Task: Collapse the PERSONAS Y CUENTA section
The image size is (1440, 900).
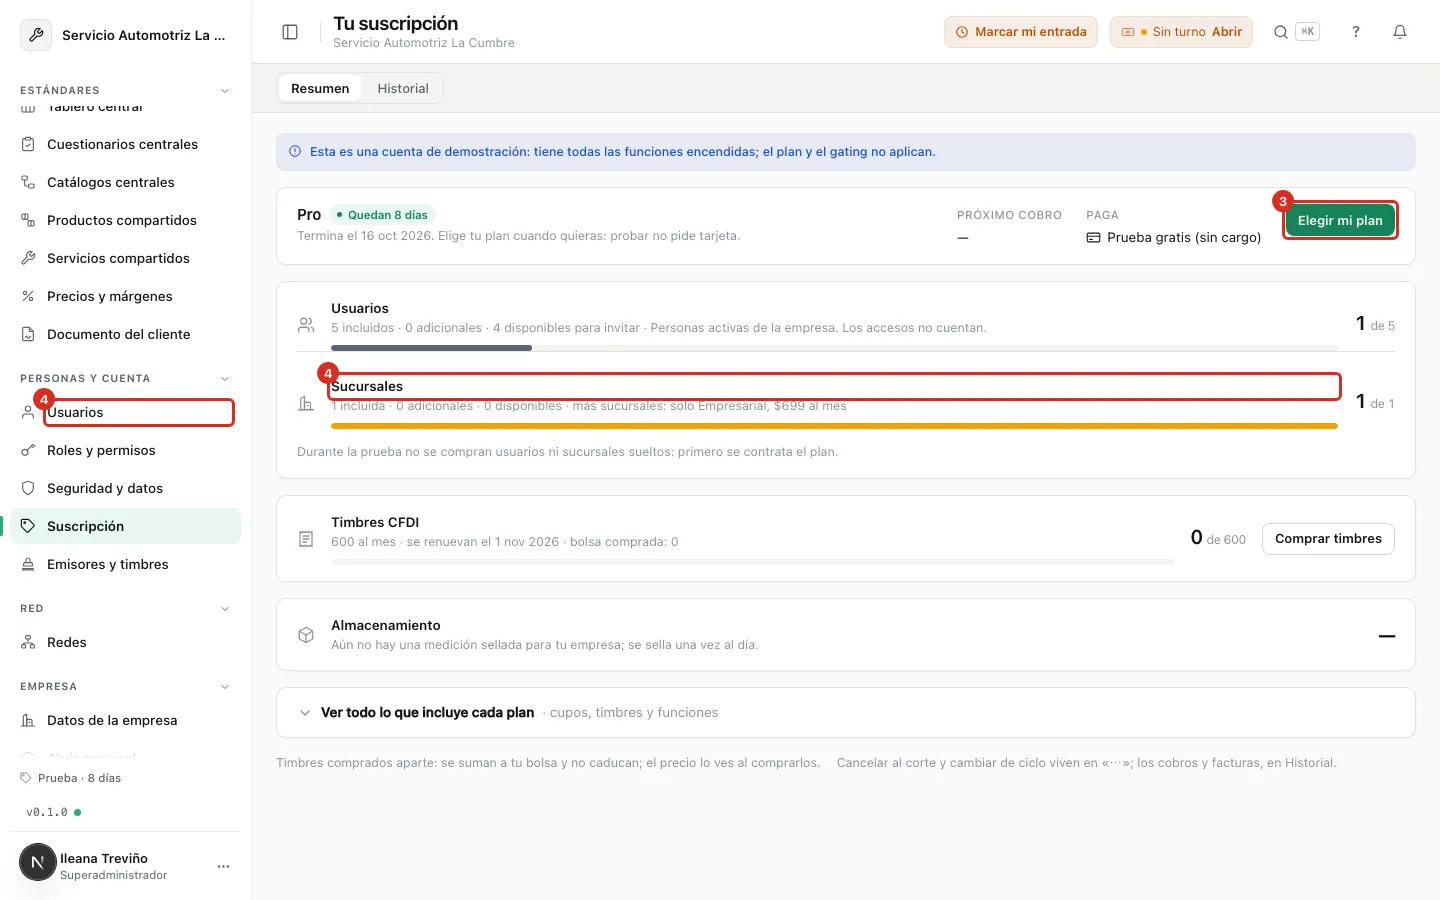Action: (x=225, y=378)
